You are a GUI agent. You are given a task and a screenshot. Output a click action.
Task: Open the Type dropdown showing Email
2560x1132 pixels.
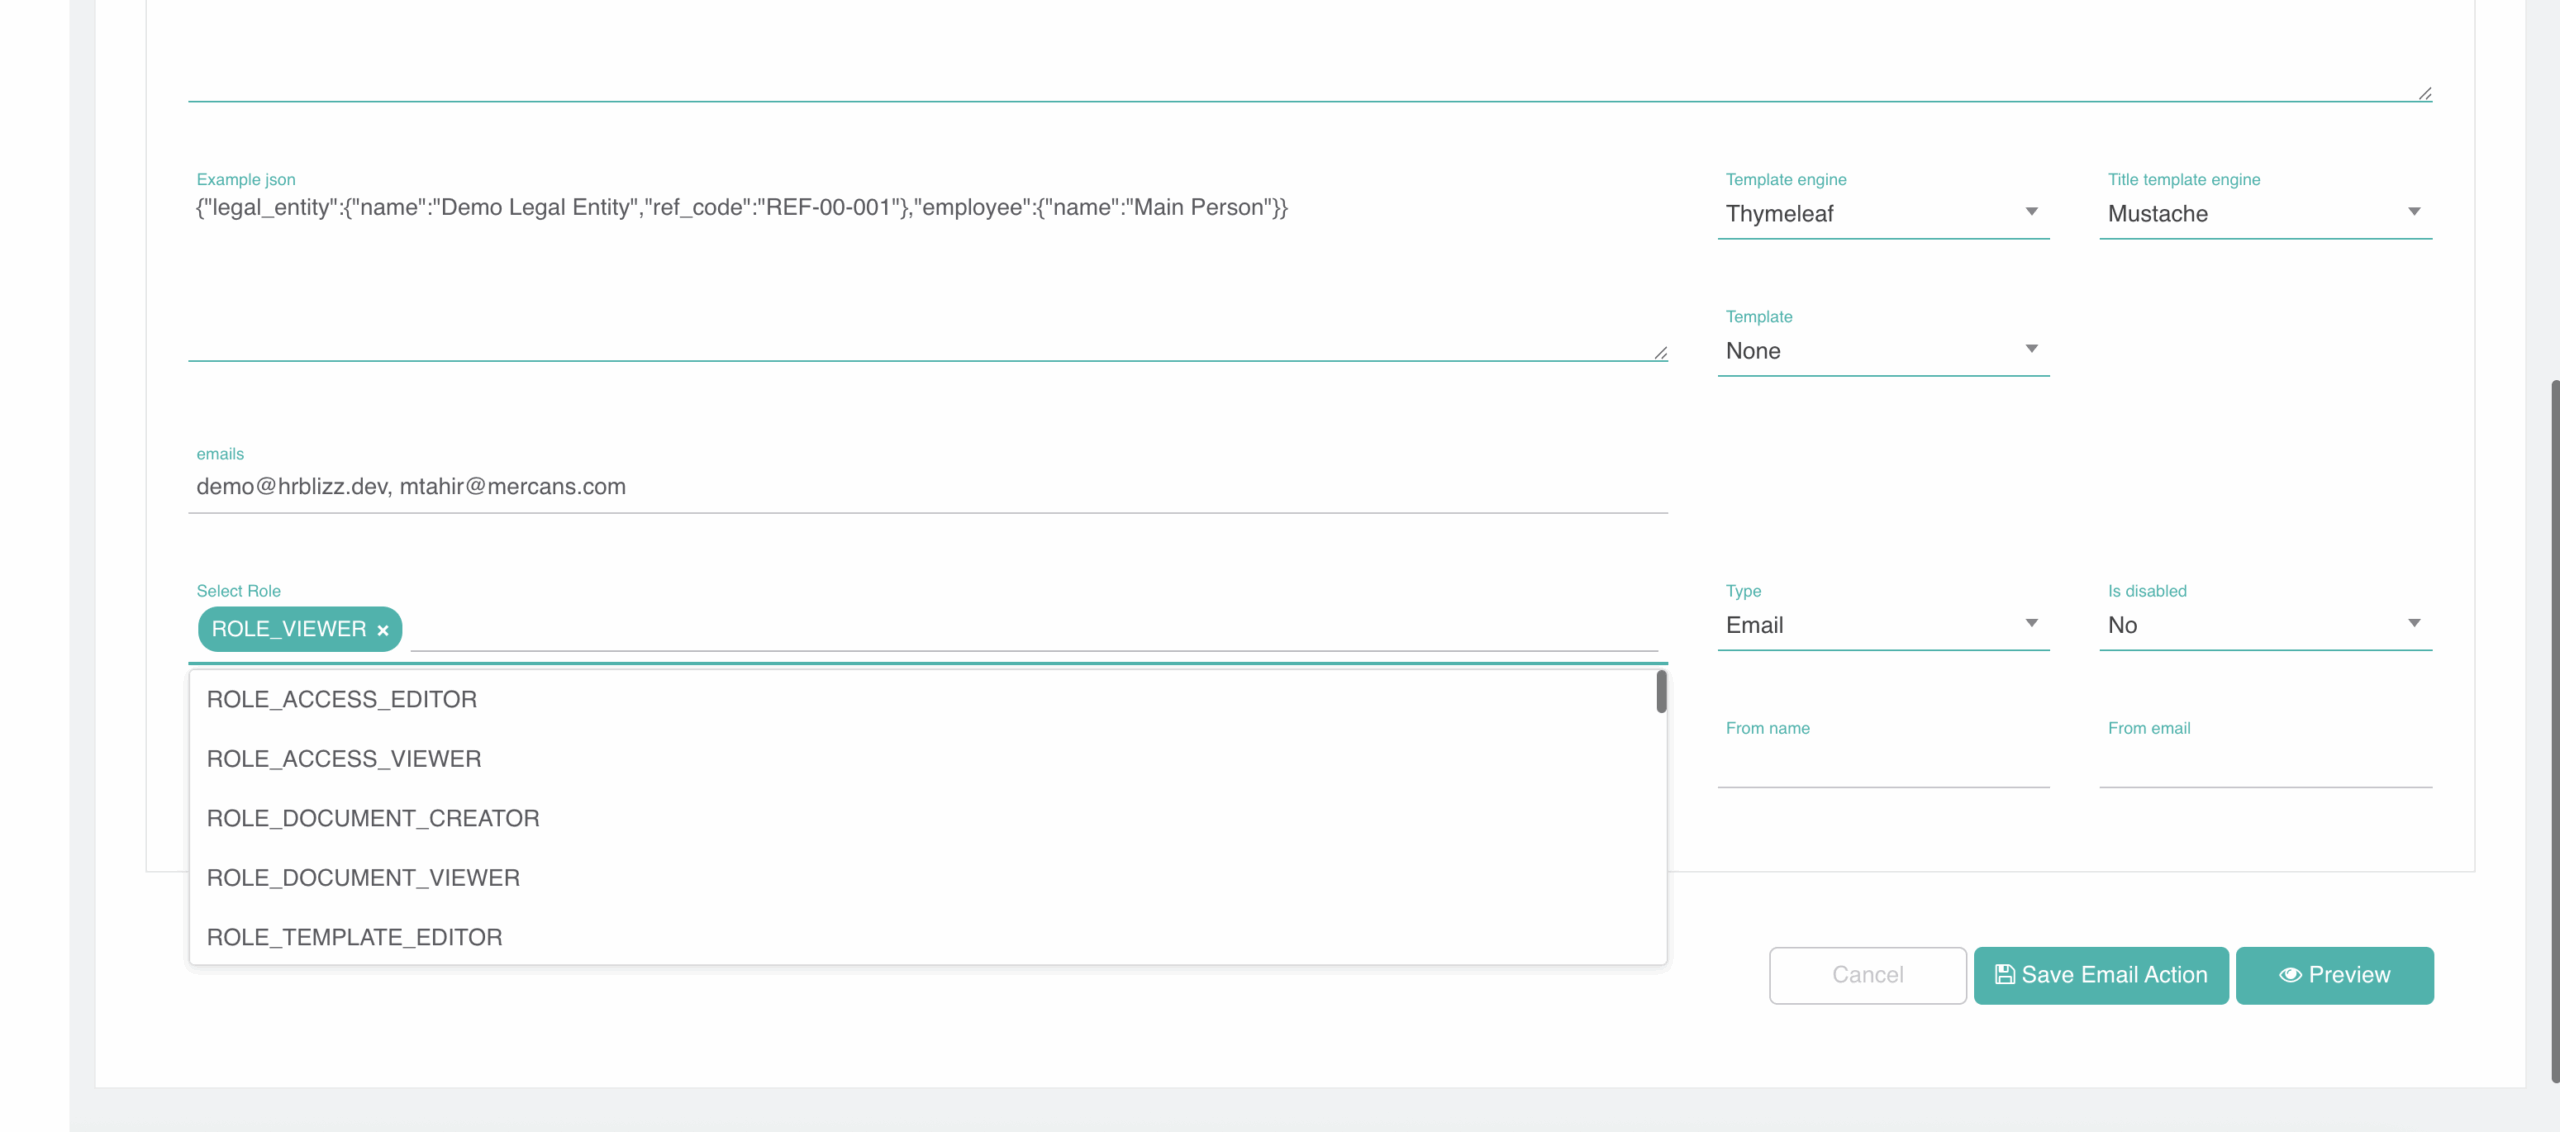[1882, 625]
